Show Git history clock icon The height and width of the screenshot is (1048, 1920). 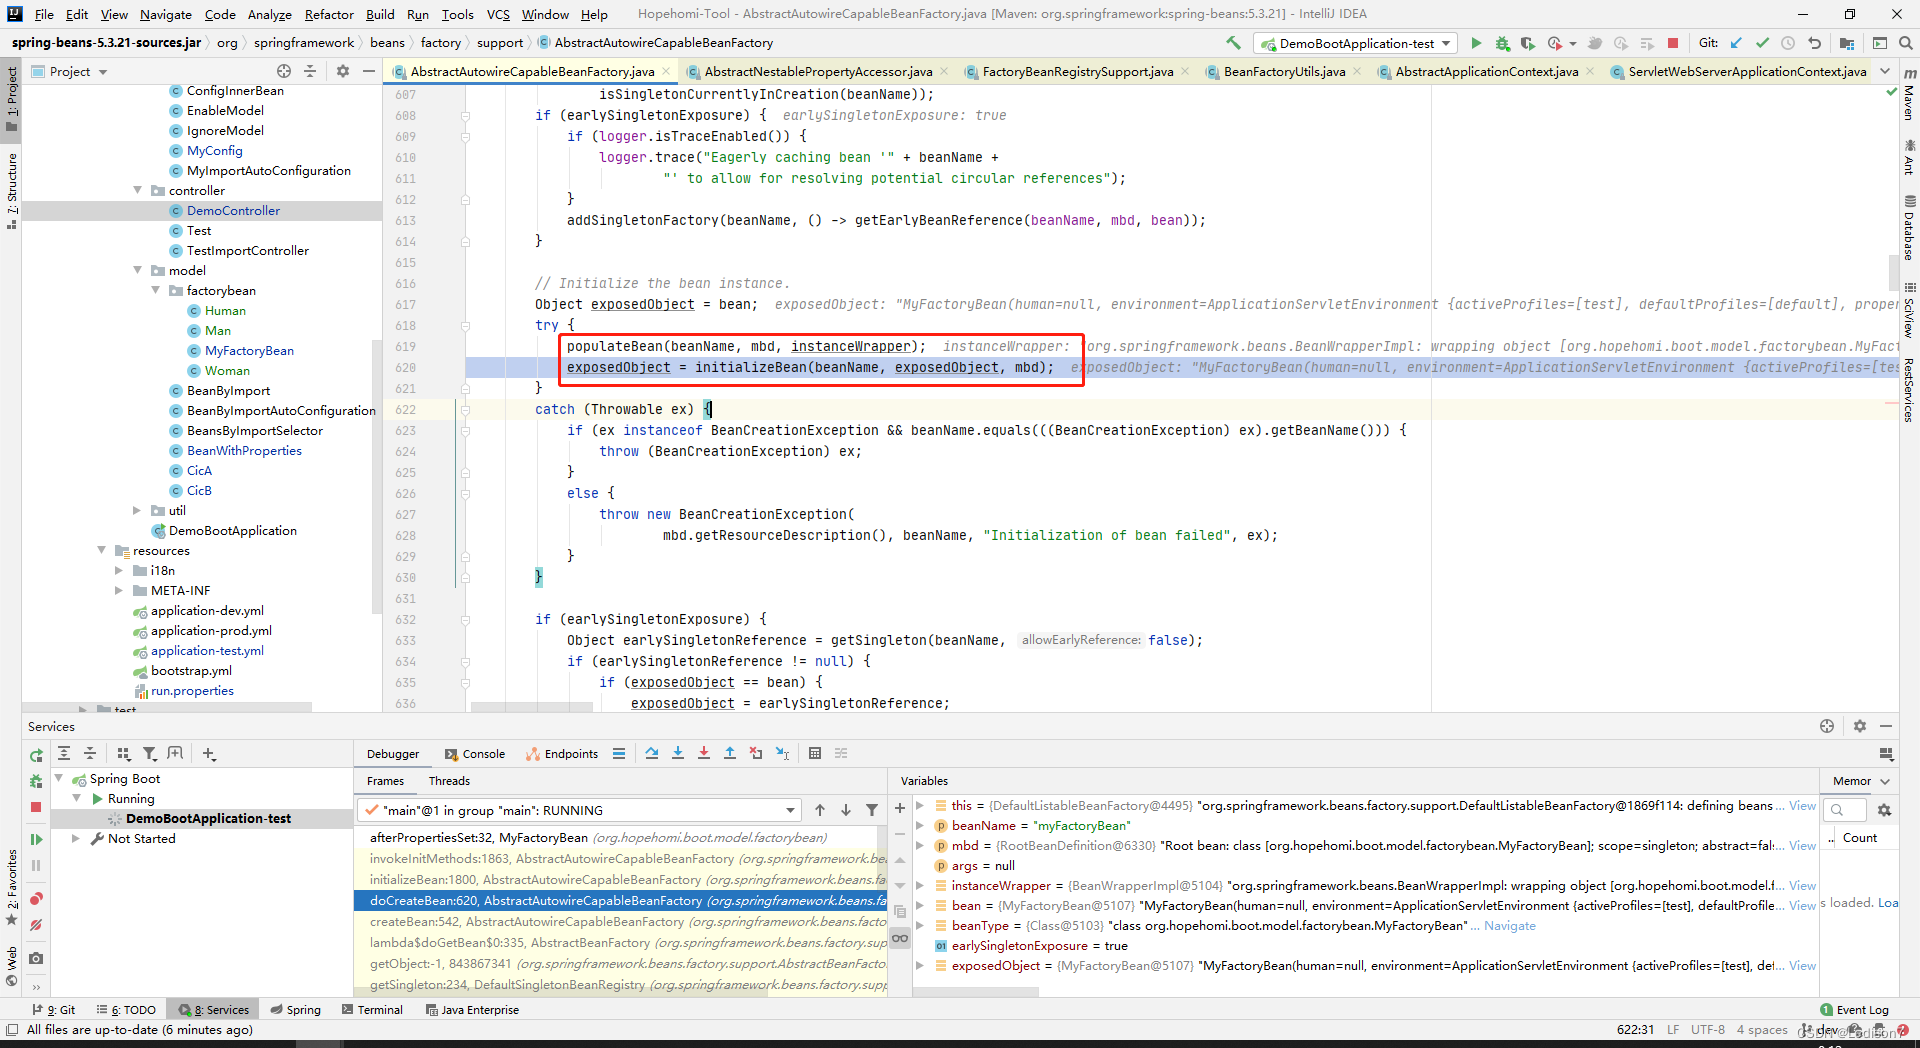[1788, 43]
